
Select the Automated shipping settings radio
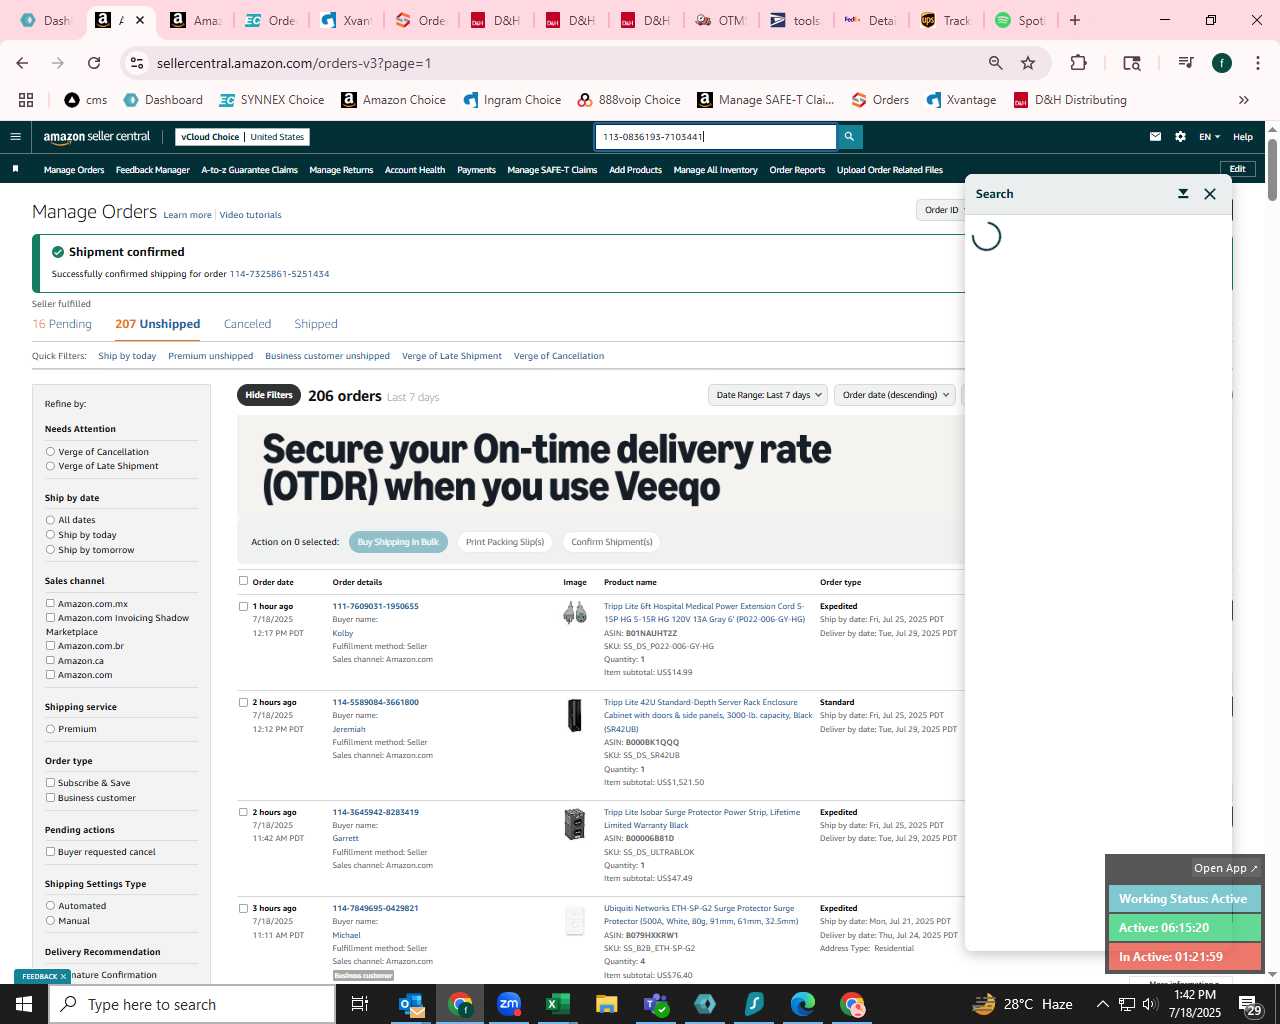pos(50,906)
